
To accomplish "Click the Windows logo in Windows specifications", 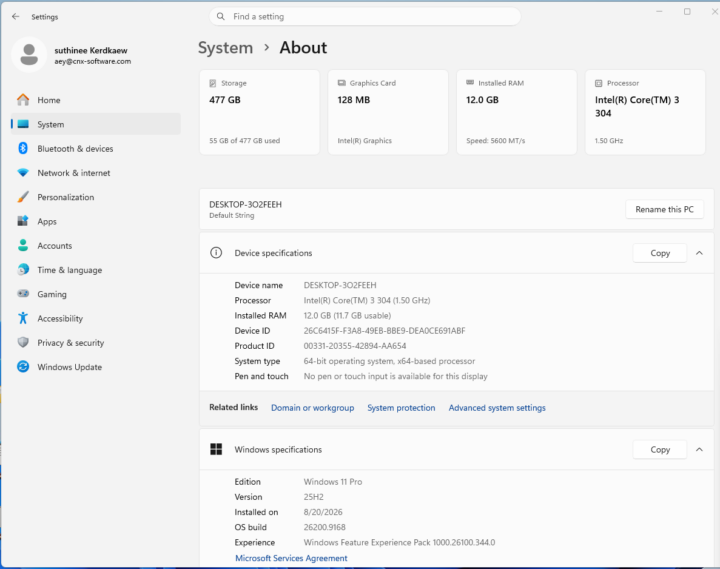I will click(216, 449).
